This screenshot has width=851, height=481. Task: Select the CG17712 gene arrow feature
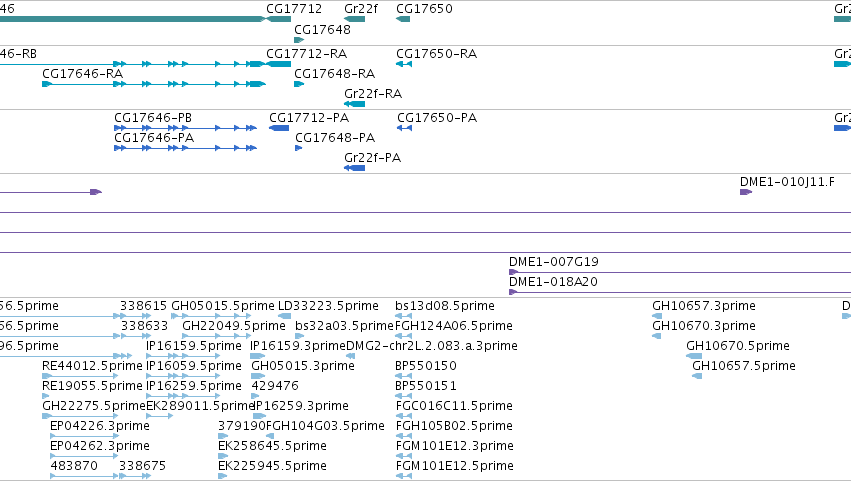click(278, 19)
